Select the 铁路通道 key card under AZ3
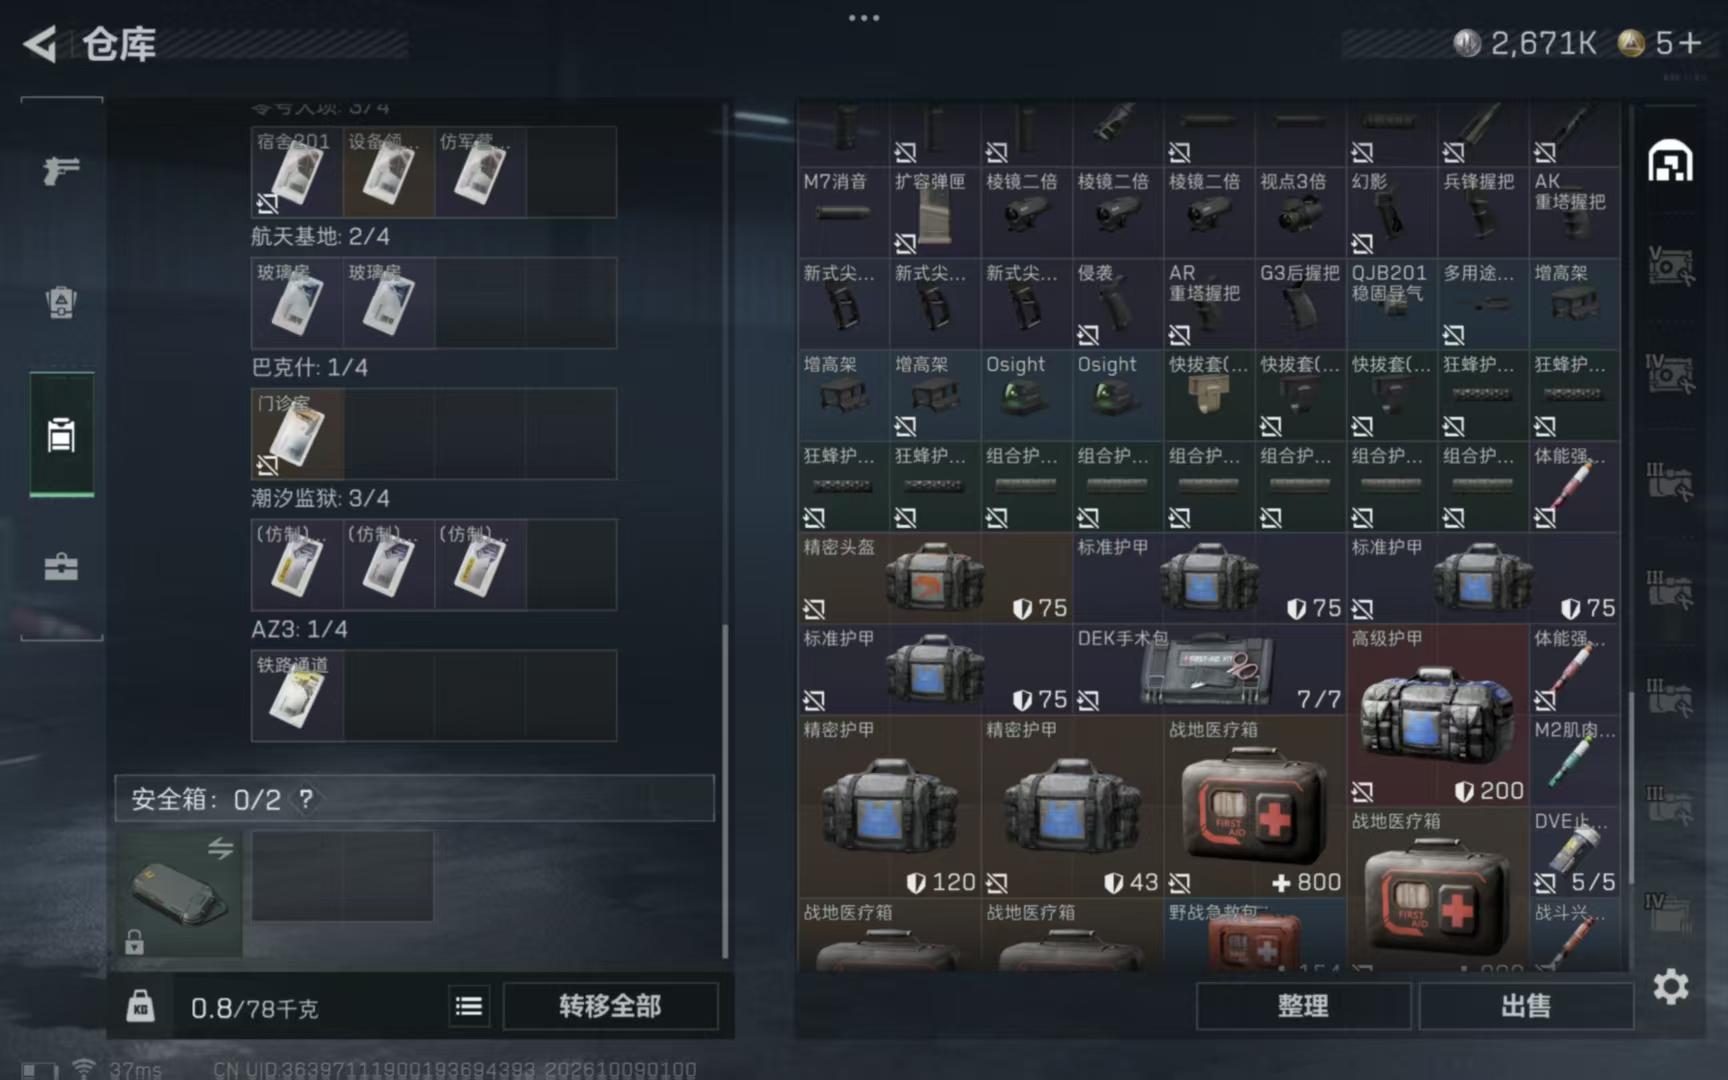Image resolution: width=1728 pixels, height=1080 pixels. tap(297, 696)
